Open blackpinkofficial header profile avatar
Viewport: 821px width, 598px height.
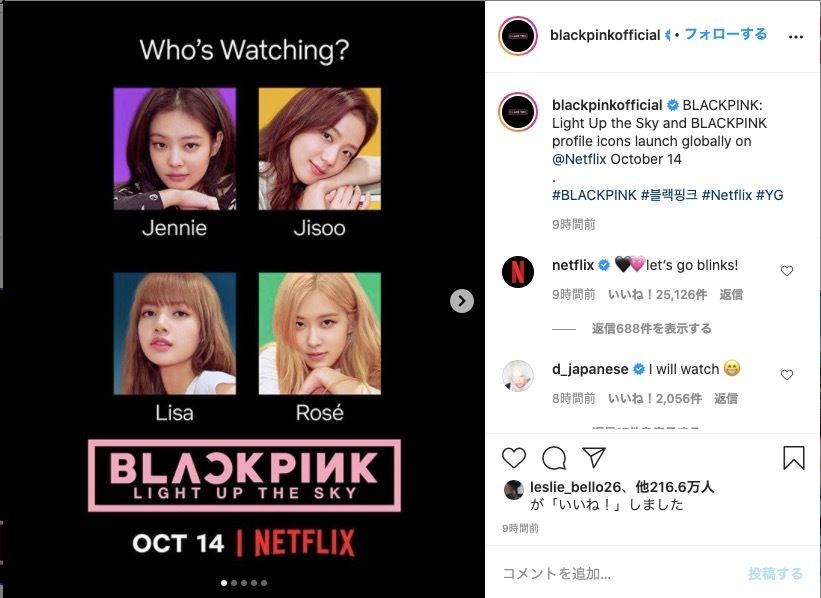click(518, 36)
